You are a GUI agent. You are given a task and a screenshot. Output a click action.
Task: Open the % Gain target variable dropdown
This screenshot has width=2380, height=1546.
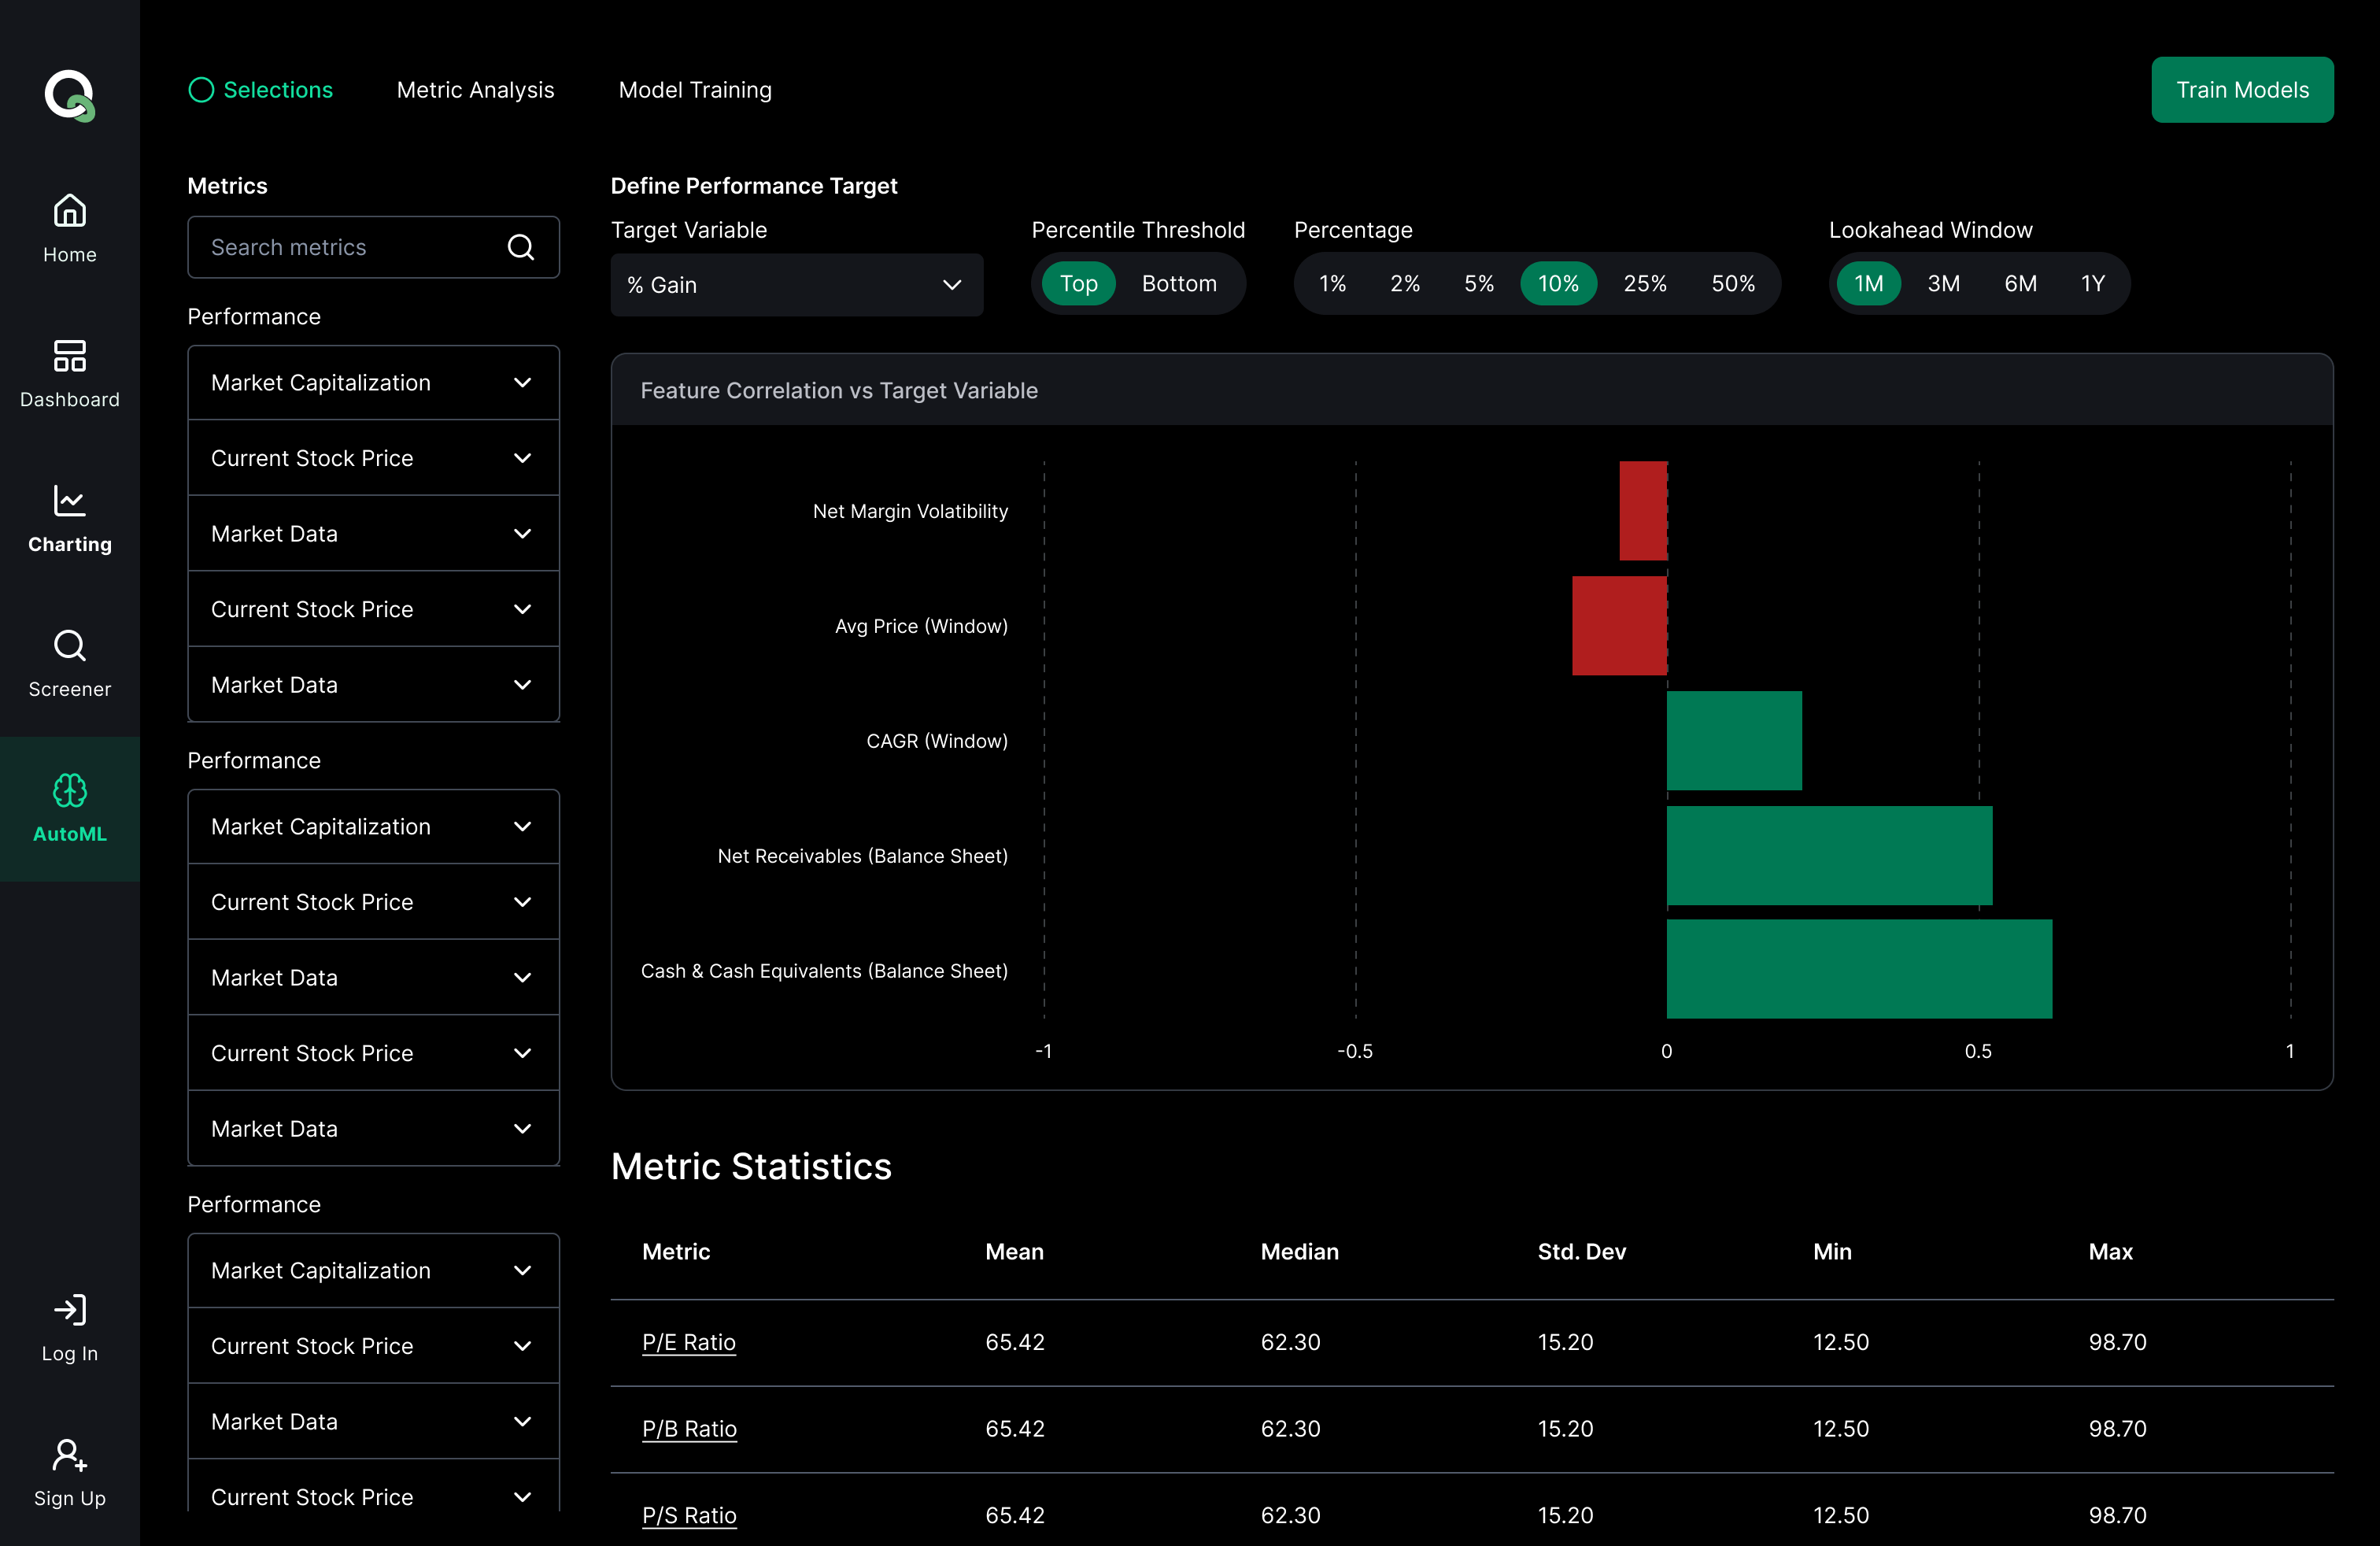pos(796,285)
